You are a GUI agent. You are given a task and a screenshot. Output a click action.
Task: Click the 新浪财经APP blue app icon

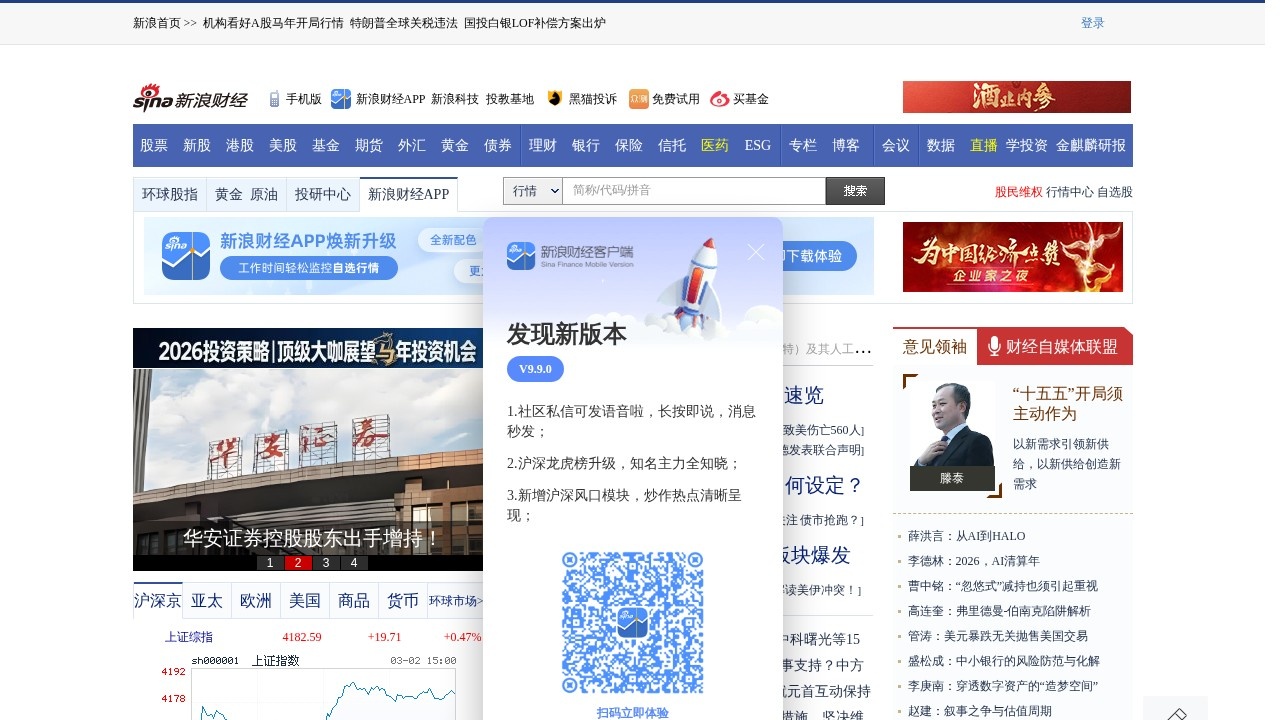click(x=340, y=98)
